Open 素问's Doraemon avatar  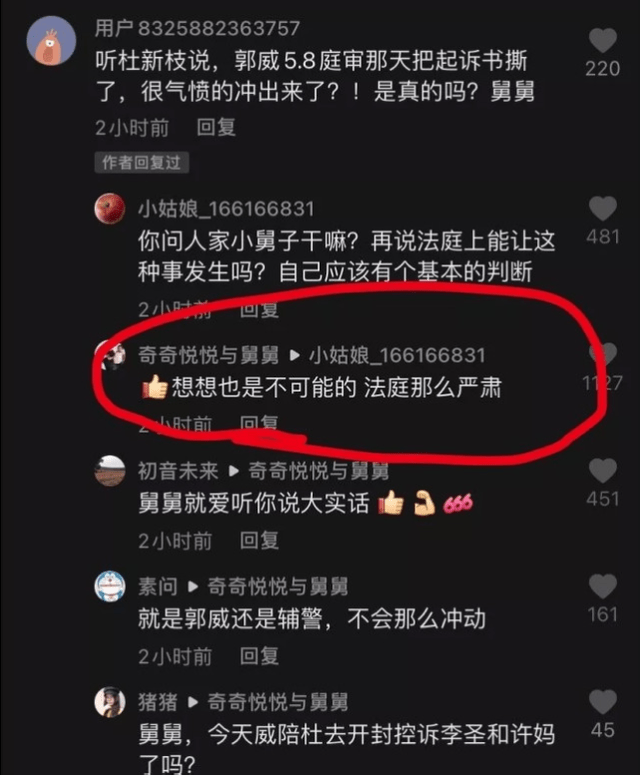[x=110, y=586]
